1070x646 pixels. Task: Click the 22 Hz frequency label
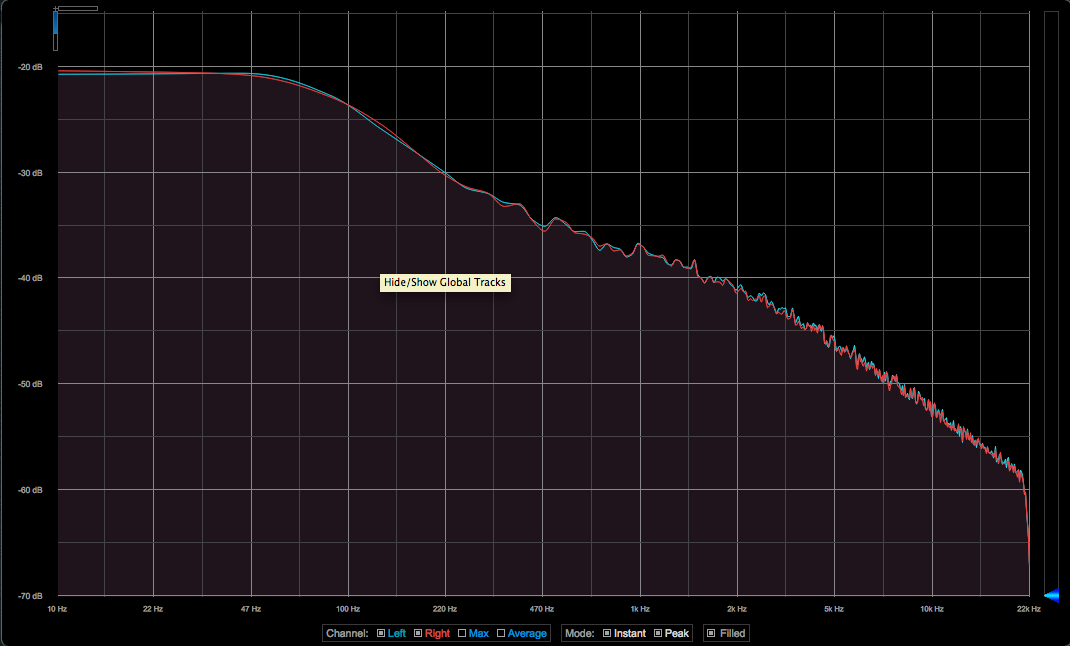pyautogui.click(x=153, y=608)
